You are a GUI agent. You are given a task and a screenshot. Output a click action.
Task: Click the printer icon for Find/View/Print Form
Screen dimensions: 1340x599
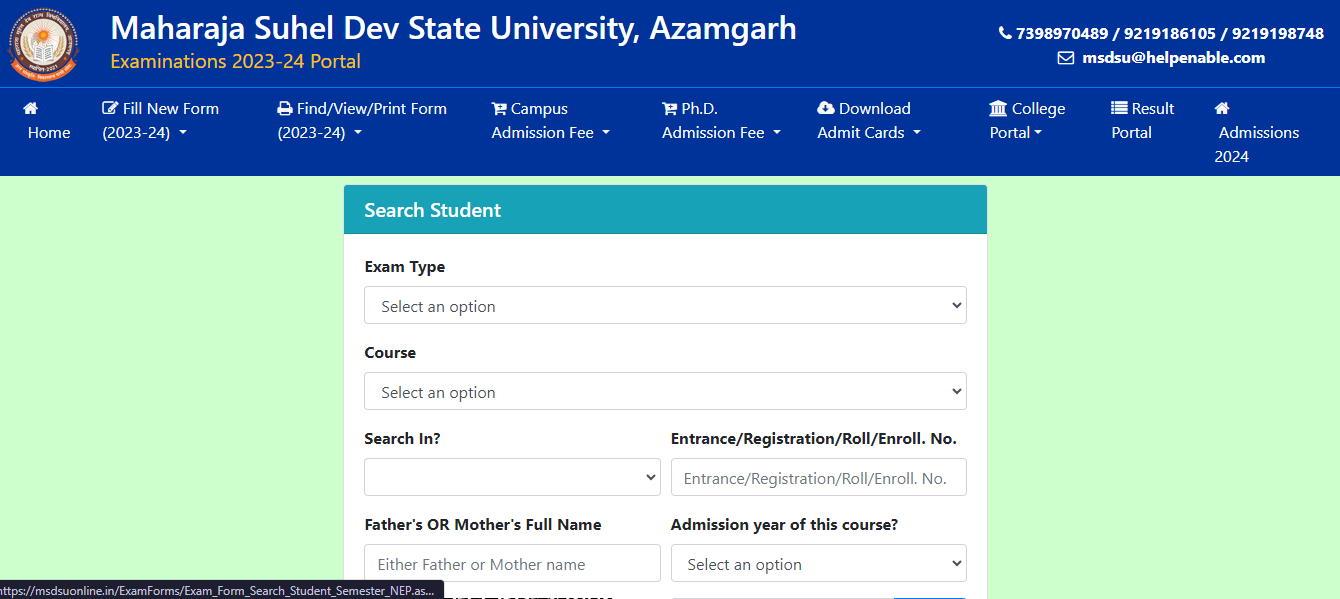[285, 108]
